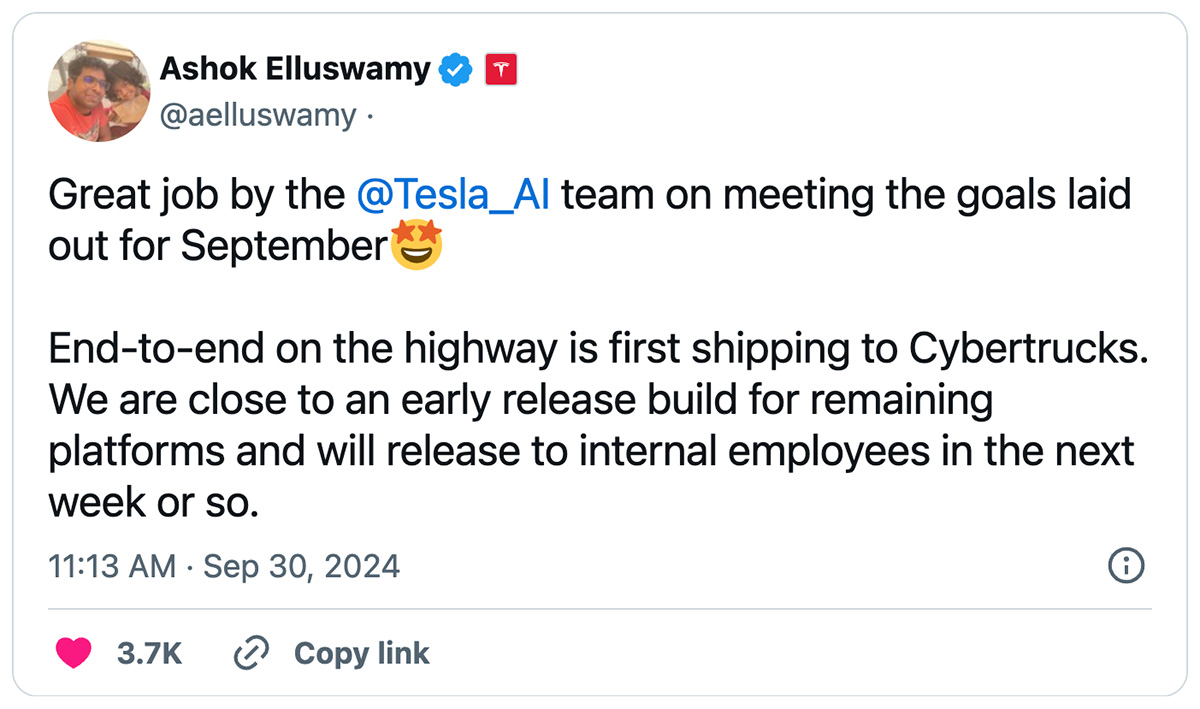Like the tweet with the heart icon
Image resolution: width=1200 pixels, height=709 pixels.
(72, 653)
